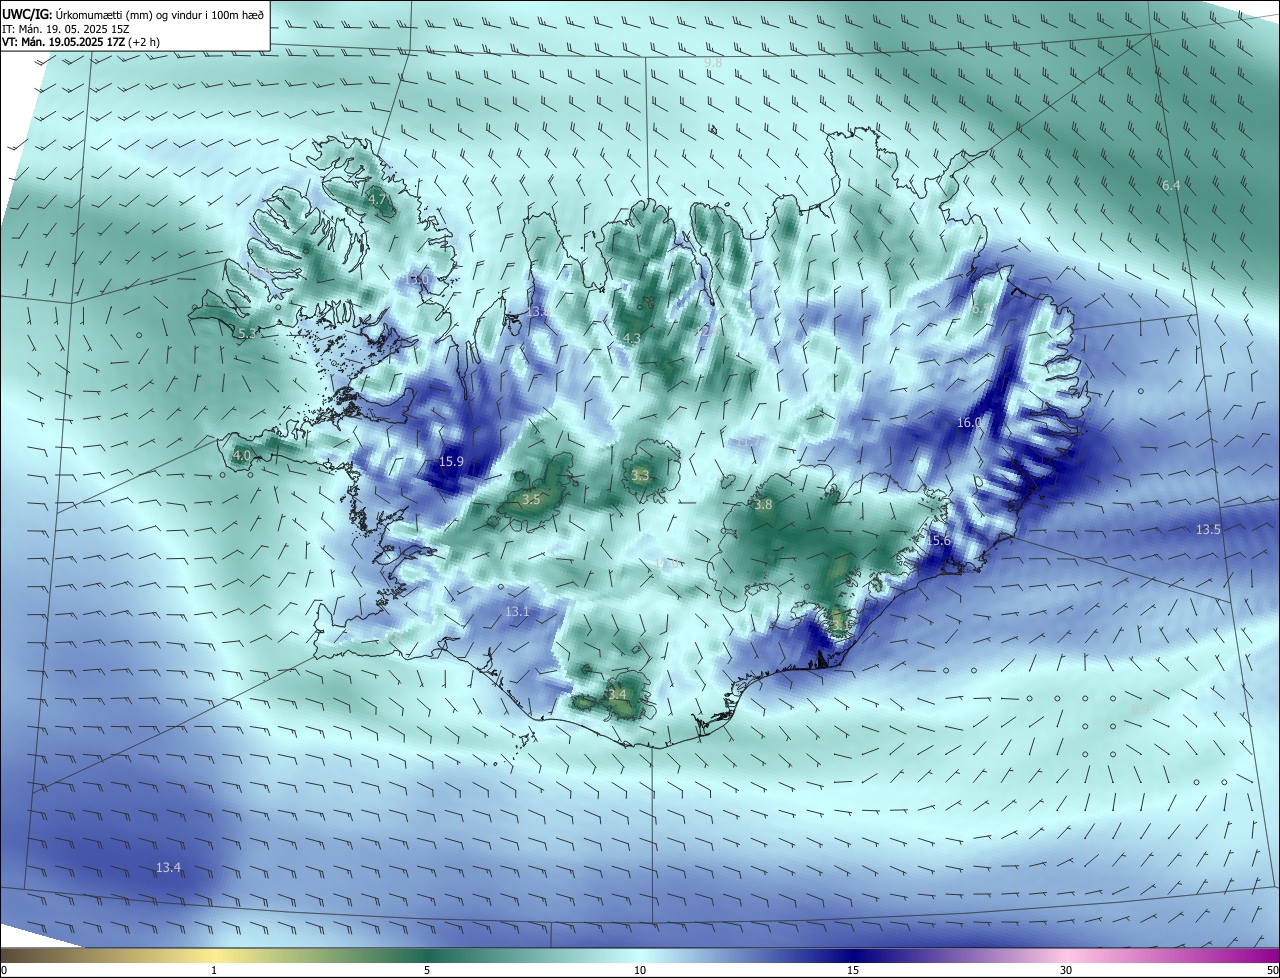1280x978 pixels.
Task: Click the 4.3 value label in north Iceland
Action: click(x=631, y=339)
